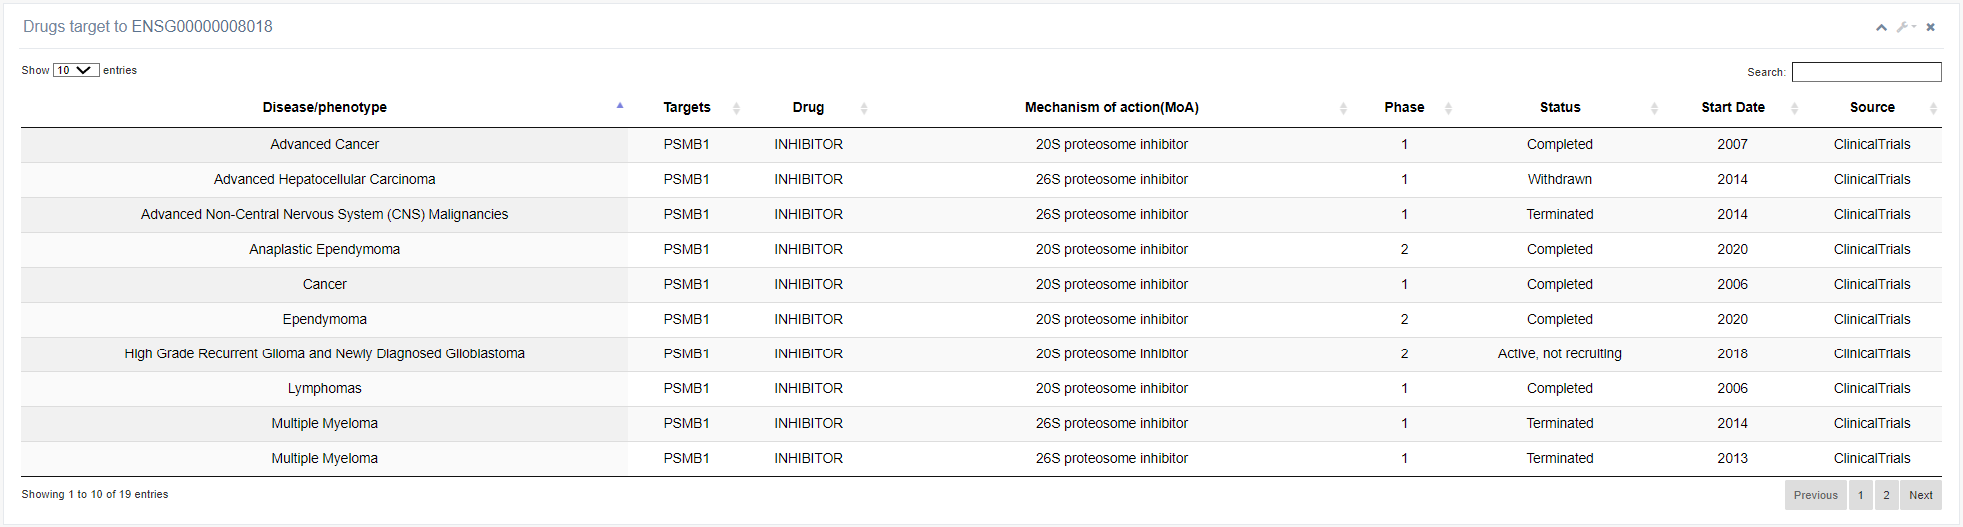The width and height of the screenshot is (1963, 527).
Task: Select page 1 pagination button
Action: [x=1860, y=495]
